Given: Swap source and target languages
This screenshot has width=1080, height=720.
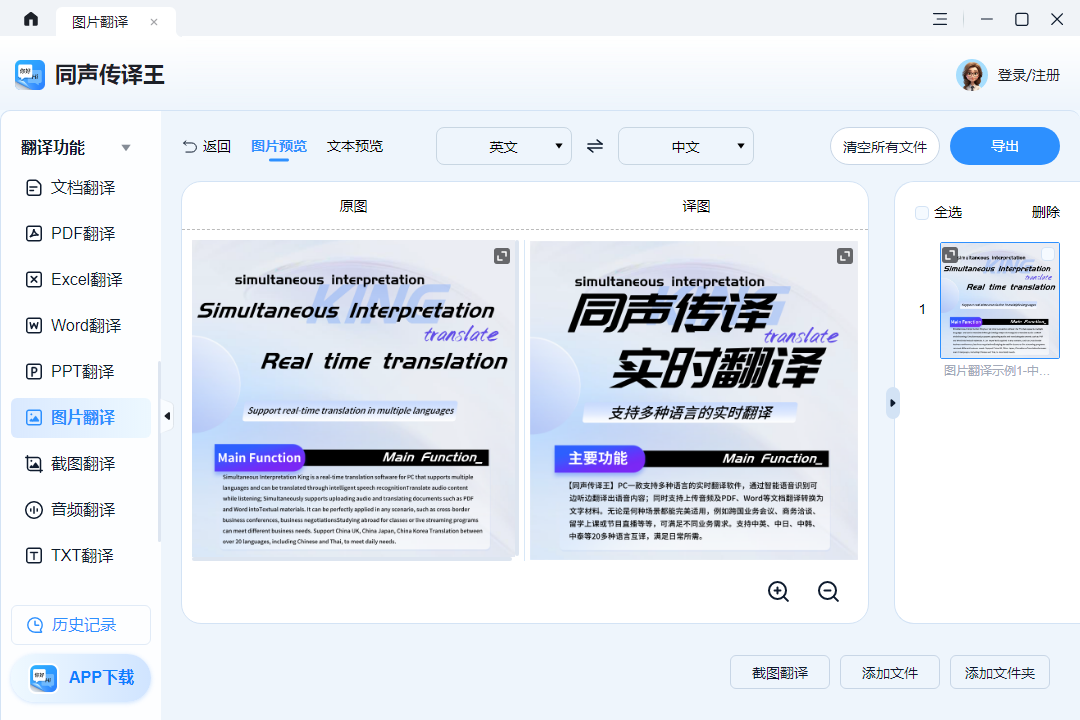Looking at the screenshot, I should point(595,146).
